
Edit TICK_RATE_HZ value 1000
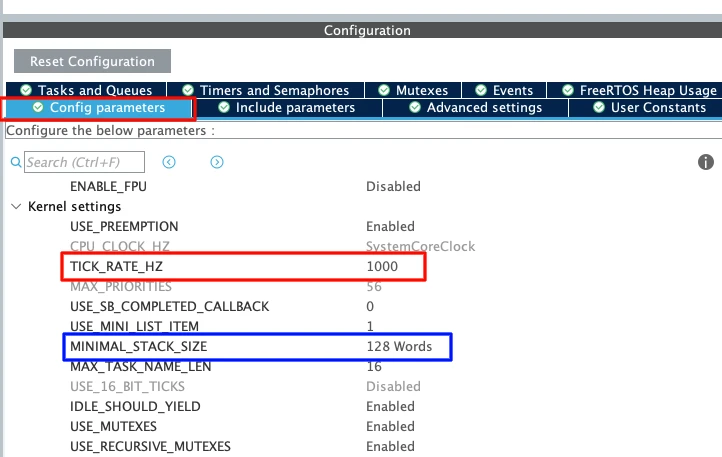[x=382, y=267]
